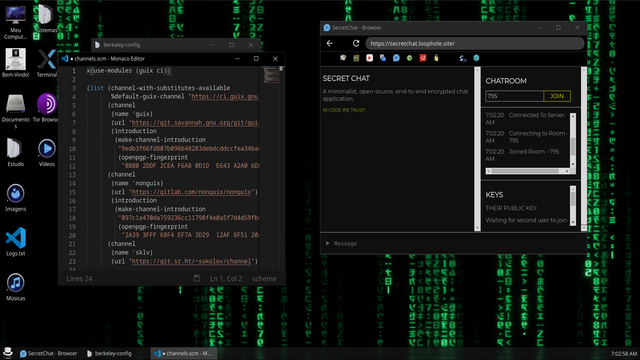Open the yellow padlock bookmark icon

coord(436,58)
